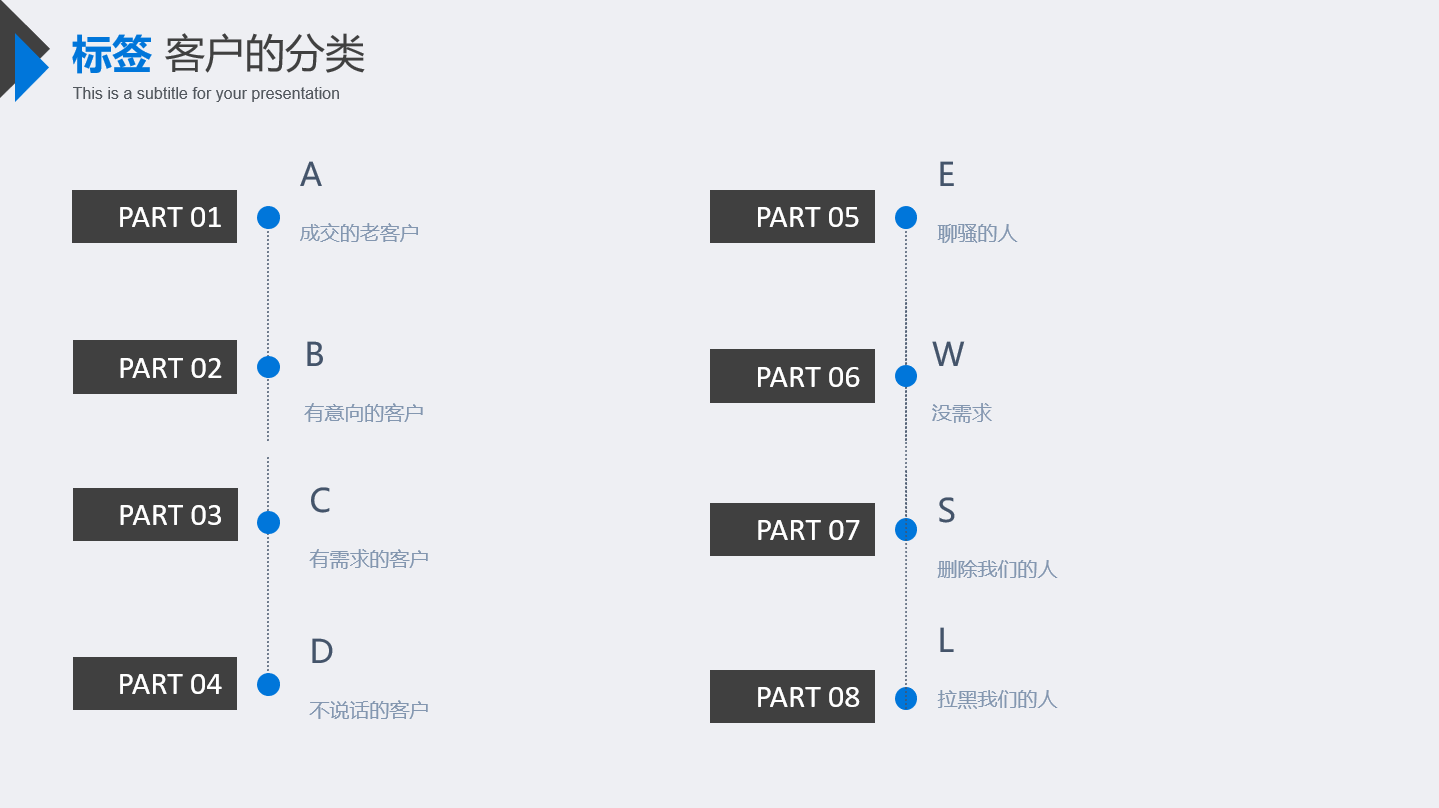Select the blue dot beside PART 08

click(x=906, y=698)
